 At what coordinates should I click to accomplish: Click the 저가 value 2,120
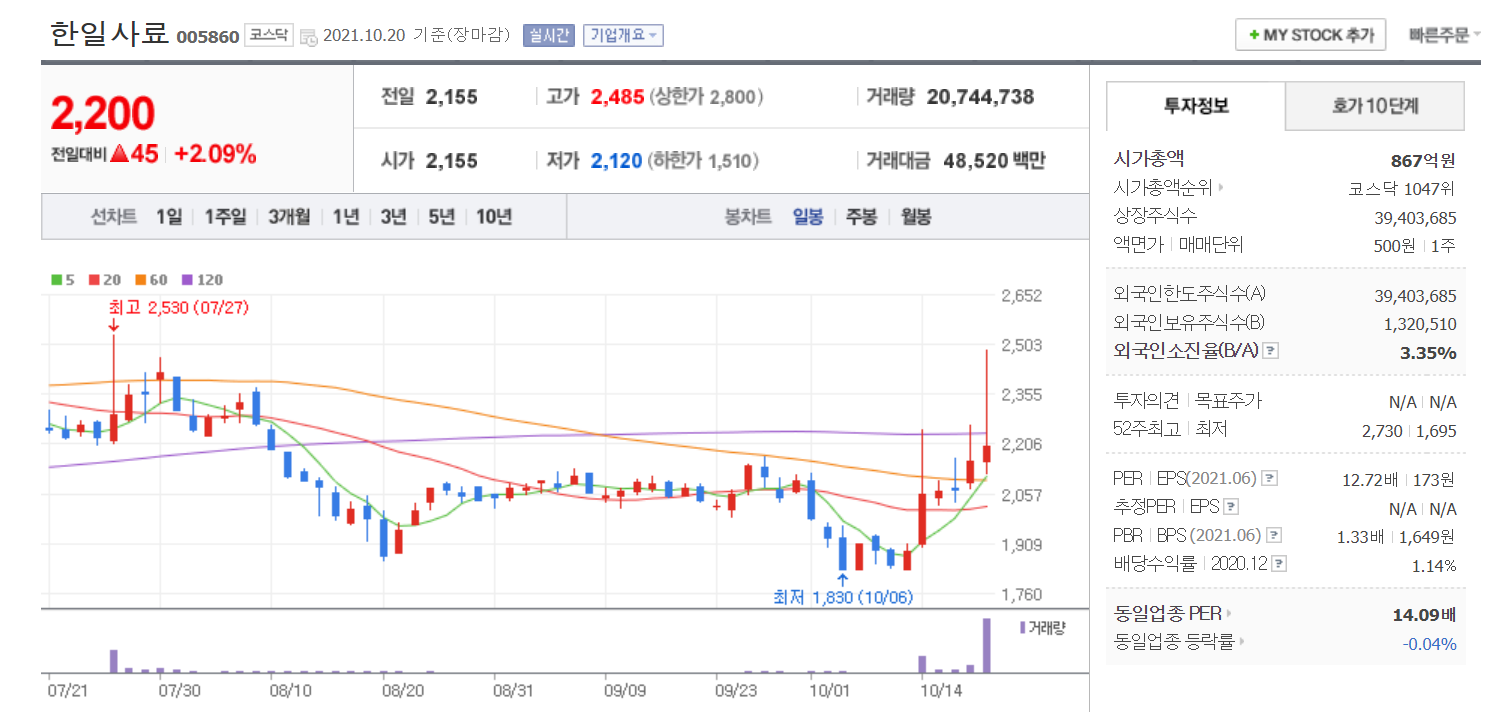[616, 161]
